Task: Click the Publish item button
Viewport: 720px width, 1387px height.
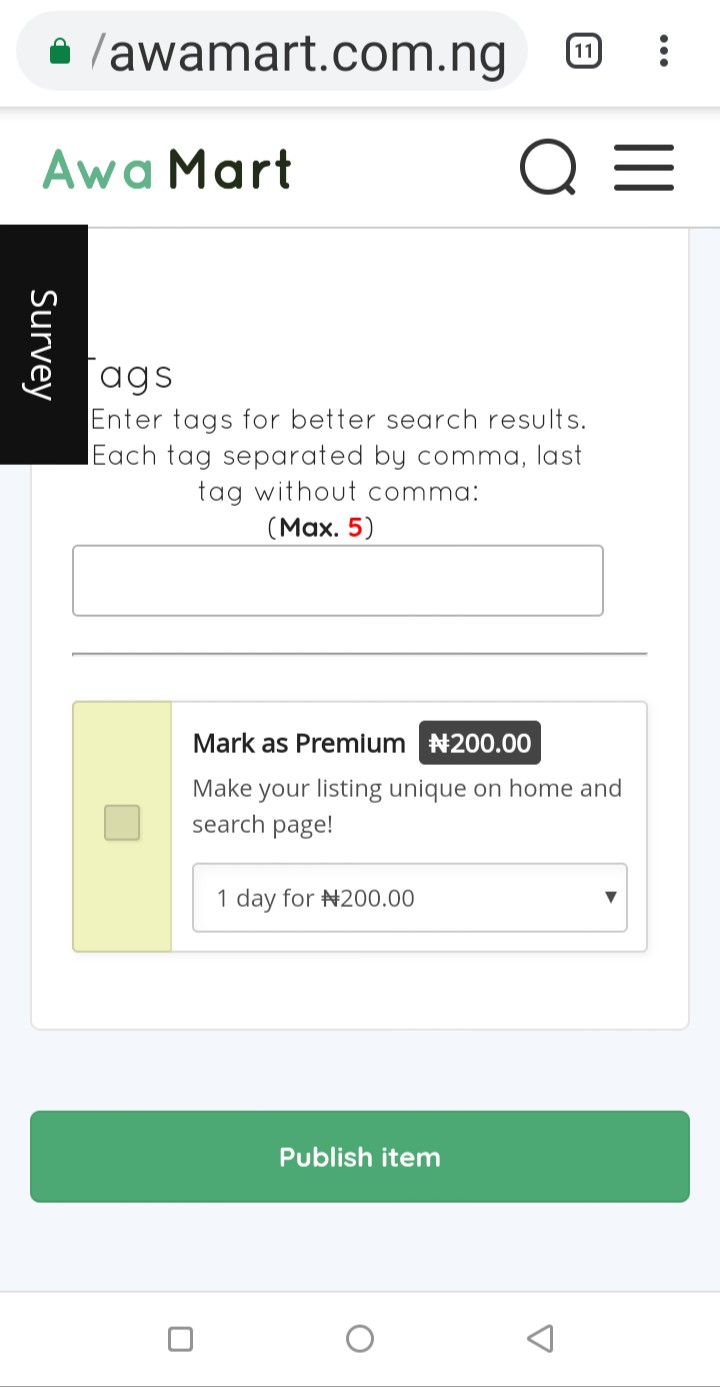Action: 360,1157
